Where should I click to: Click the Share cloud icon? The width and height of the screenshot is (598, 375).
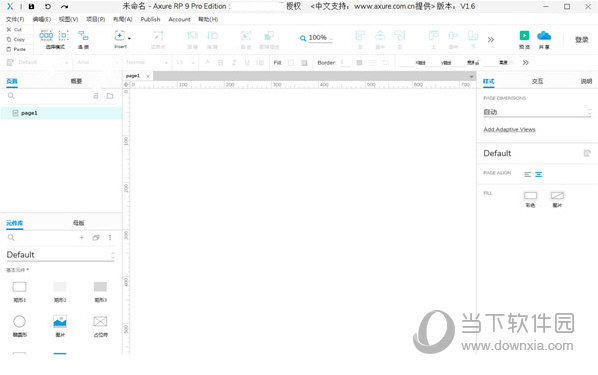tap(544, 35)
